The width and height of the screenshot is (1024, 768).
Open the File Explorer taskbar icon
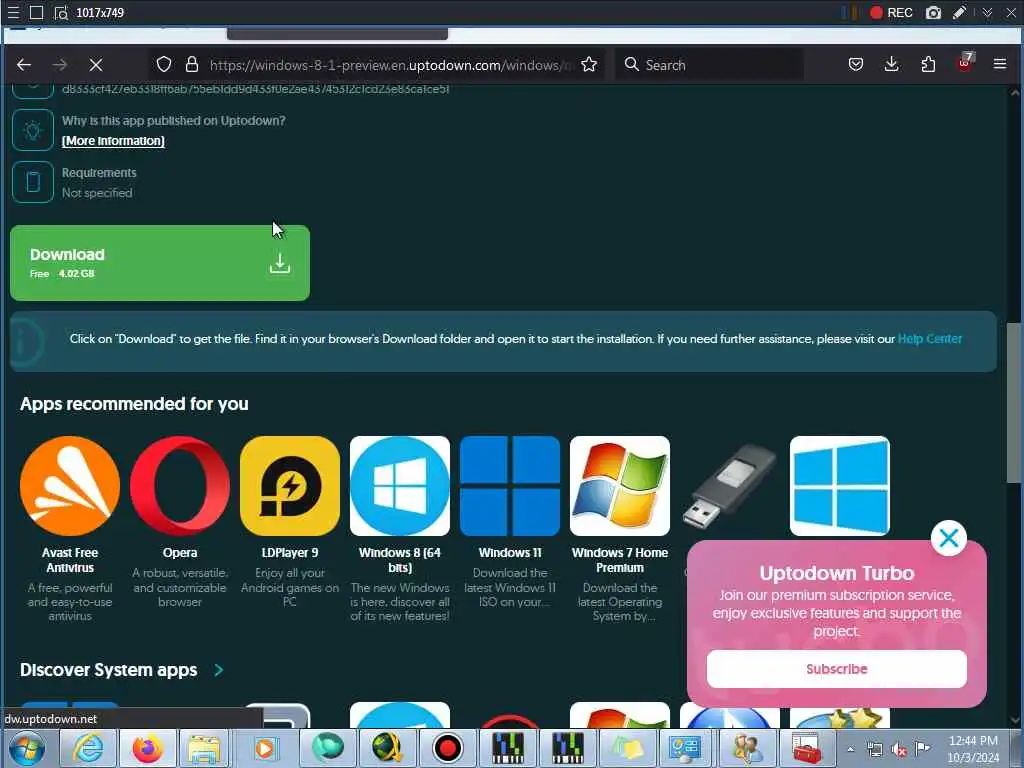pyautogui.click(x=204, y=748)
